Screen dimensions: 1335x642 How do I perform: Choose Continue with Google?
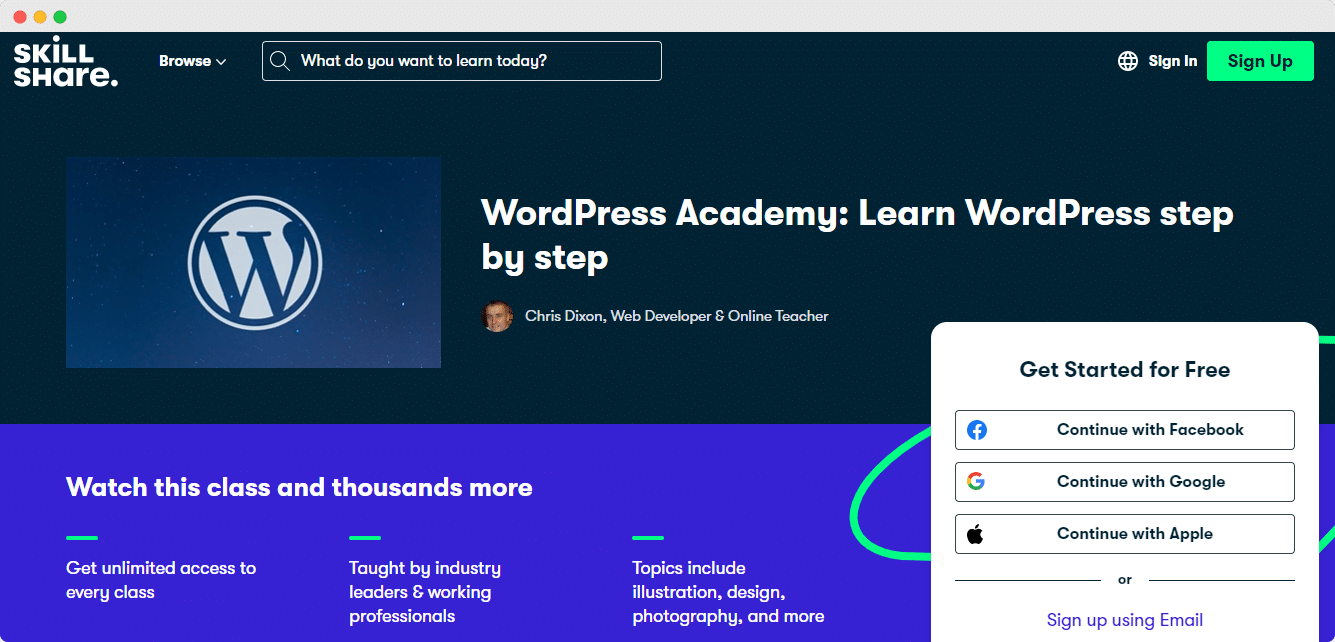tap(1125, 482)
